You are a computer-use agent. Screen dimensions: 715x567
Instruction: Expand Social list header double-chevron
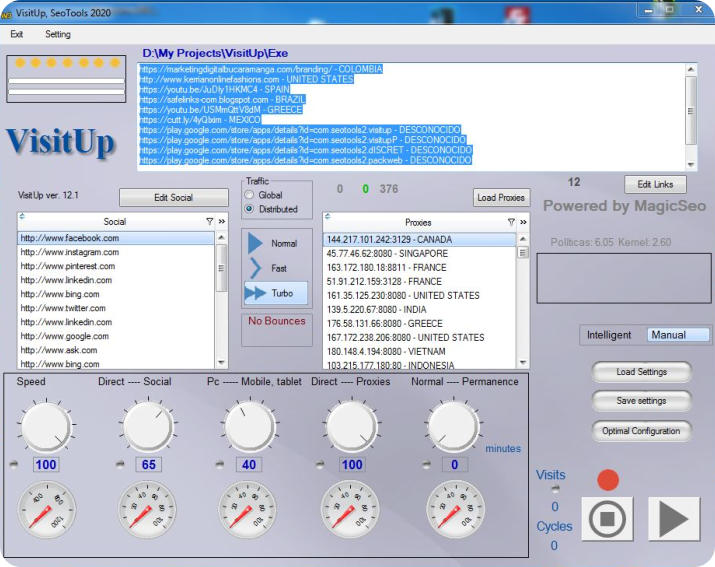pos(222,221)
